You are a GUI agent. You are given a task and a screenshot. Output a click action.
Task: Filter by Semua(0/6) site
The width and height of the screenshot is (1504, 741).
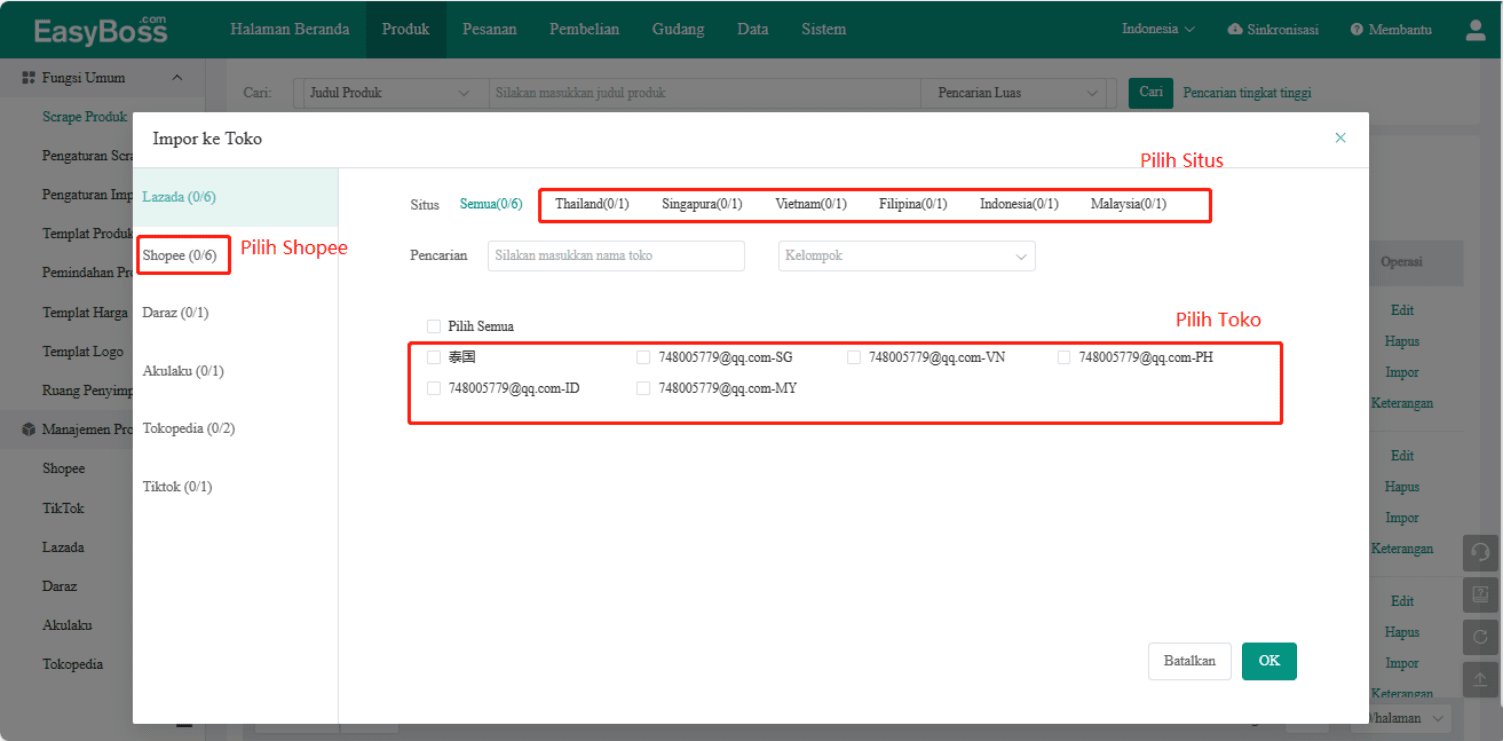coord(491,204)
